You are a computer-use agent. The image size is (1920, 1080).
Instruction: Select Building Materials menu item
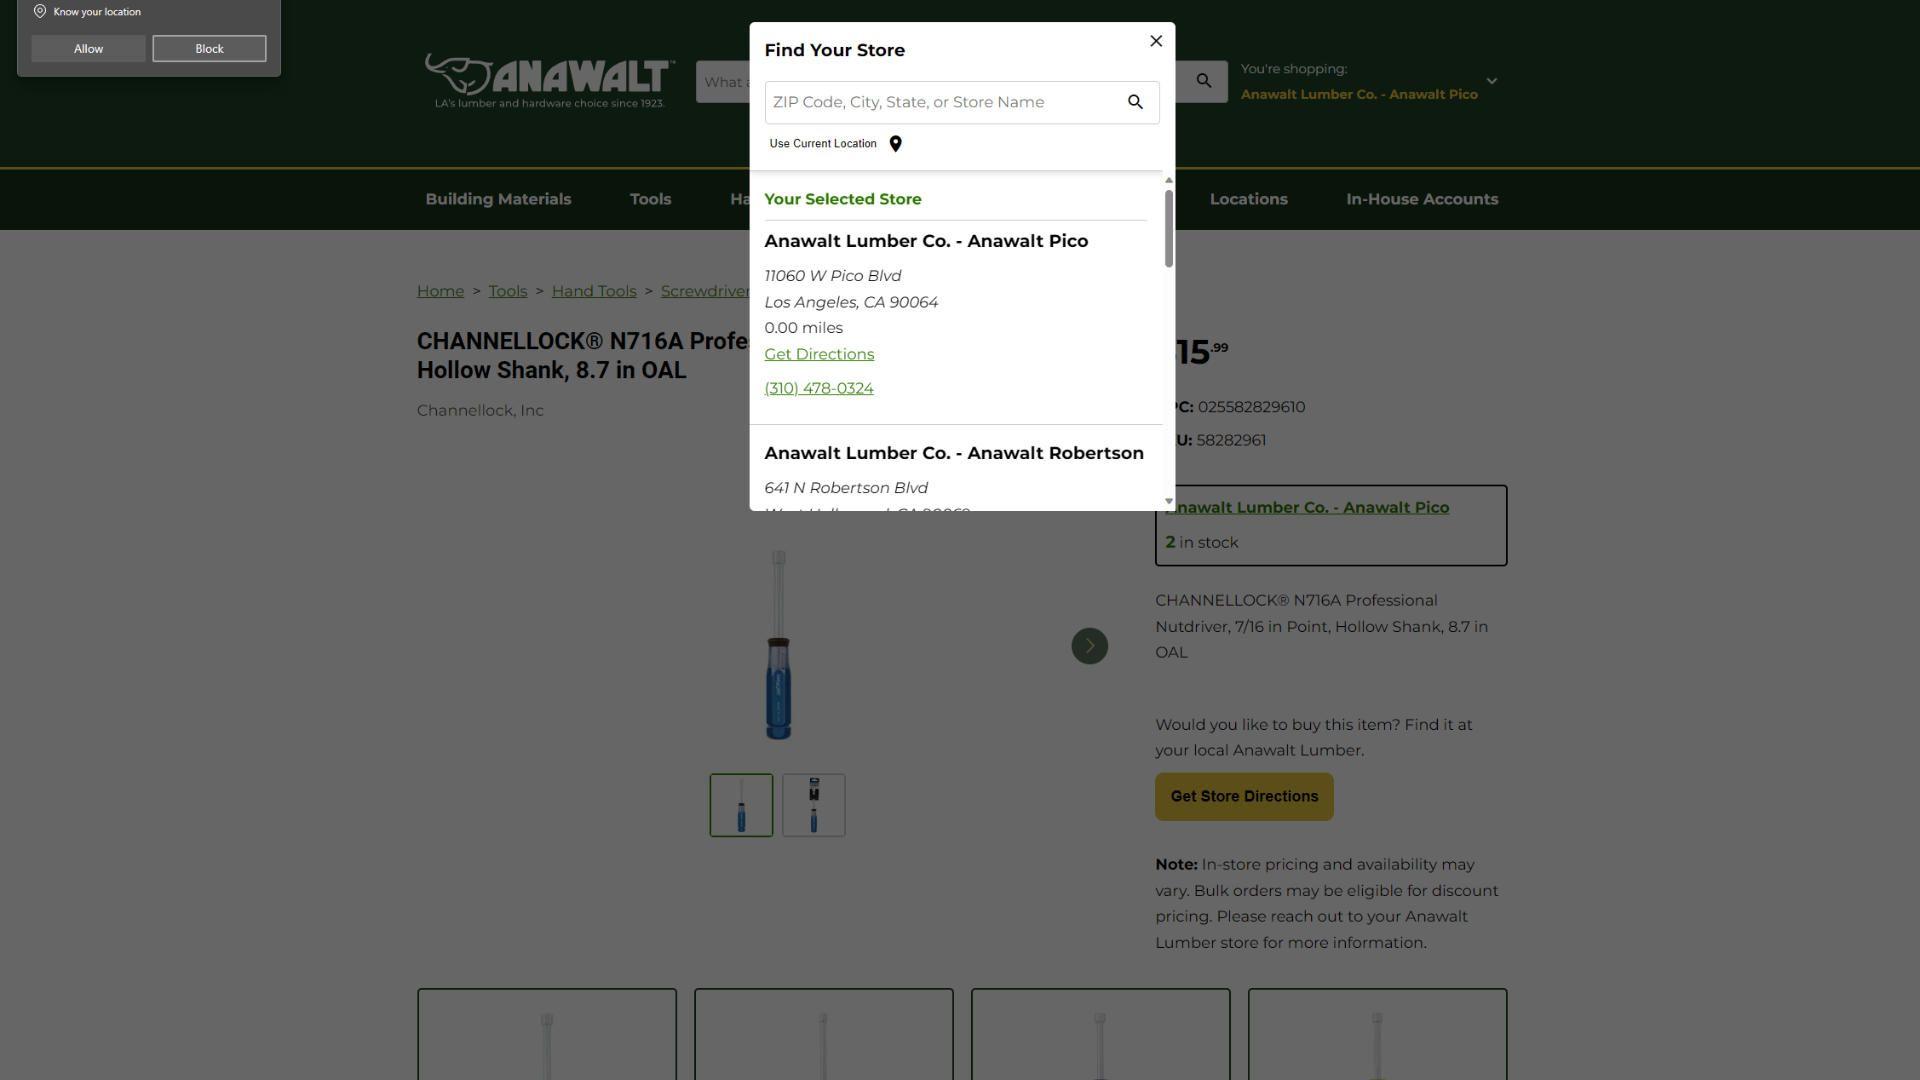pos(497,198)
